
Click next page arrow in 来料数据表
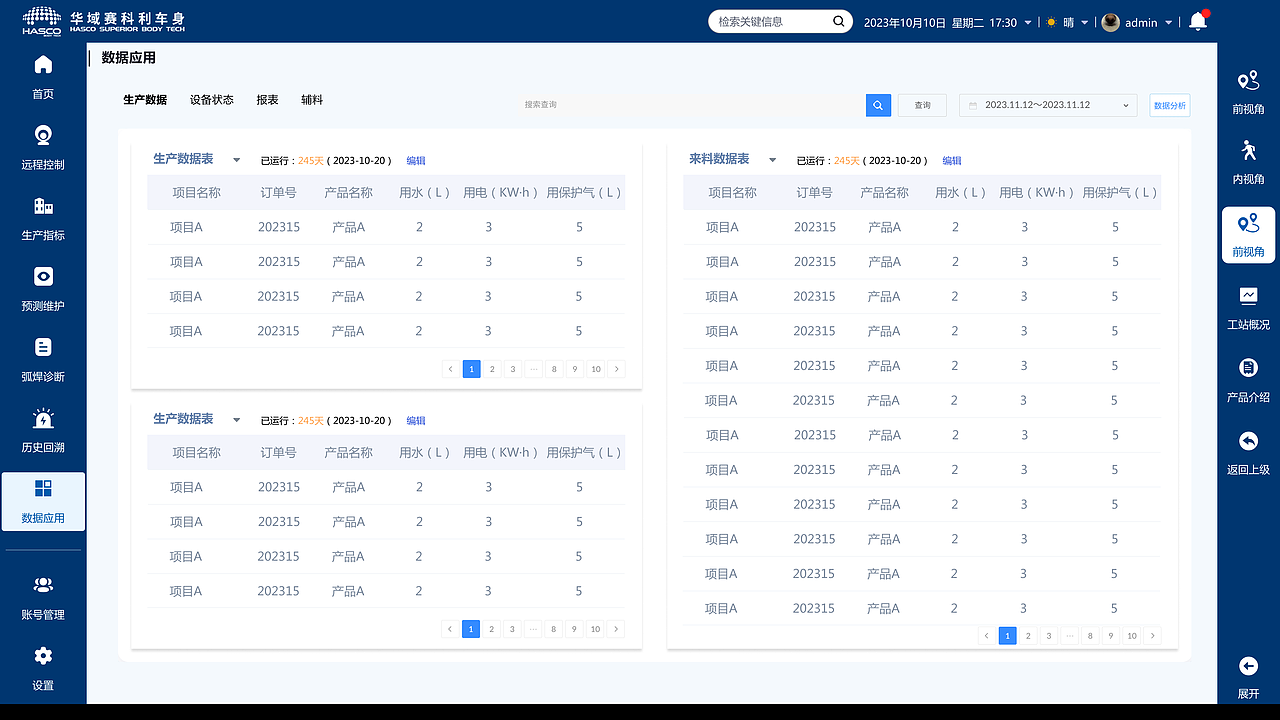coord(1153,636)
